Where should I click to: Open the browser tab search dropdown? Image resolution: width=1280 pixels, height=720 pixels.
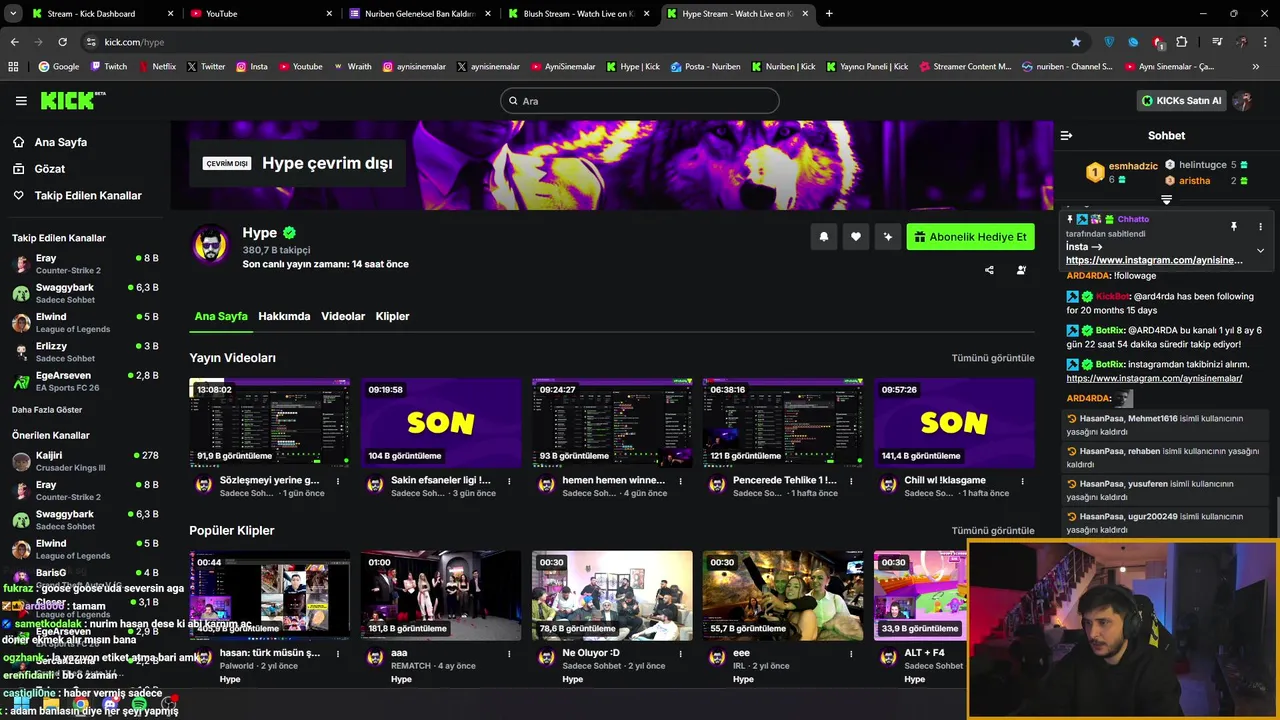tap(14, 14)
